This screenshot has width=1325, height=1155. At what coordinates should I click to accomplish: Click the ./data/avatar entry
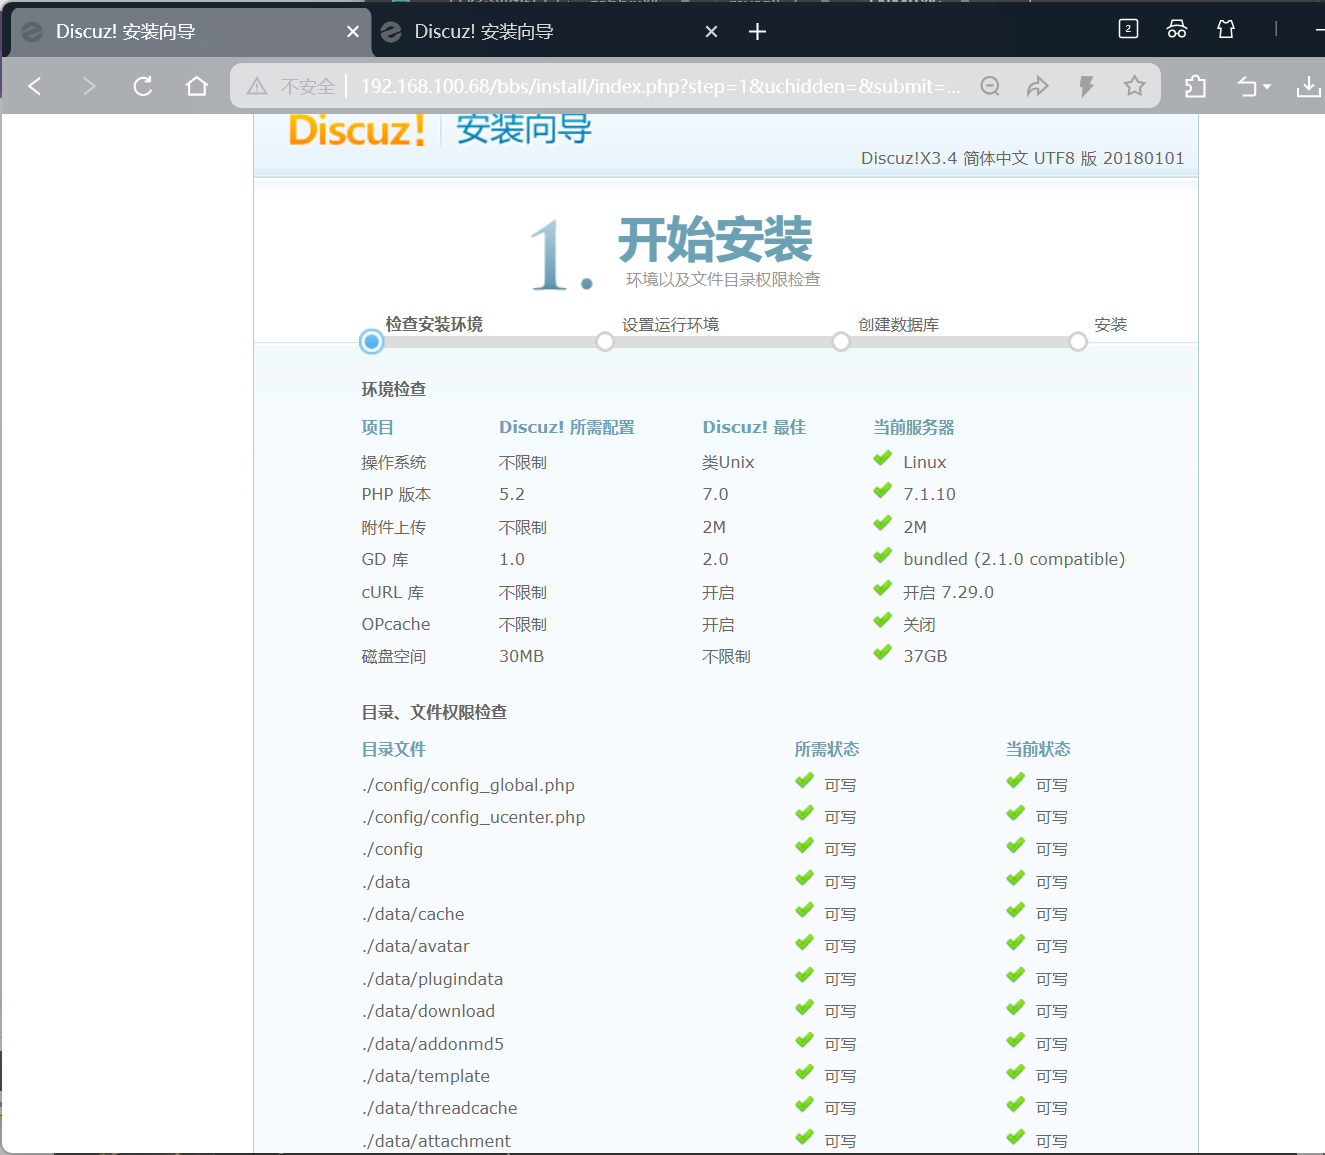click(415, 946)
